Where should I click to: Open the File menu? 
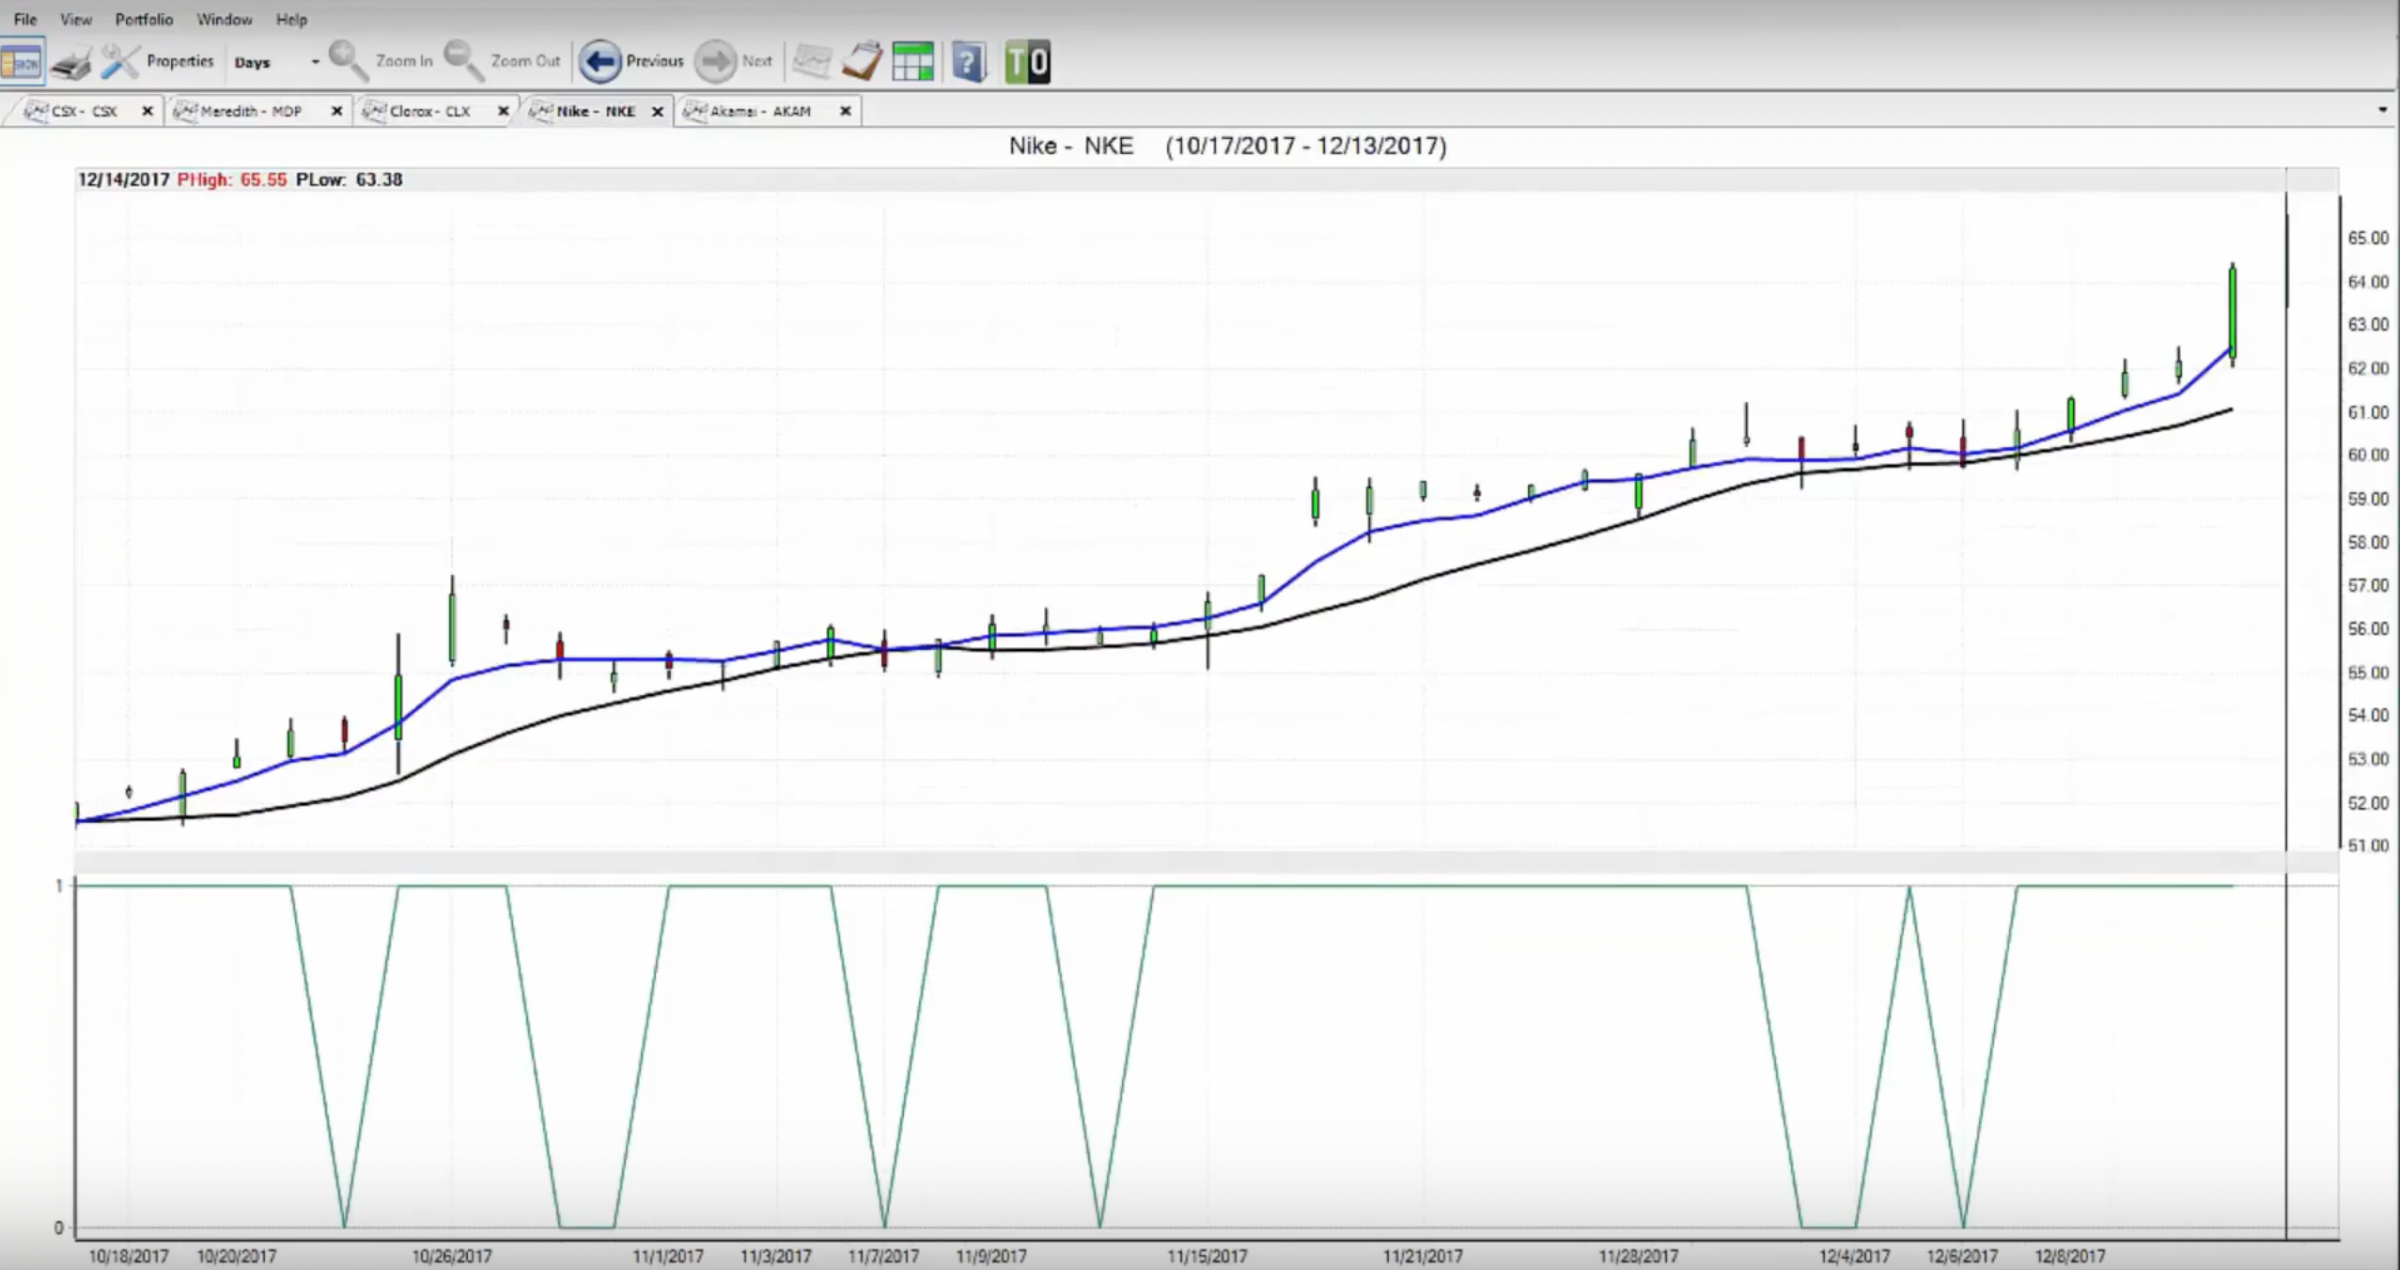pos(25,19)
